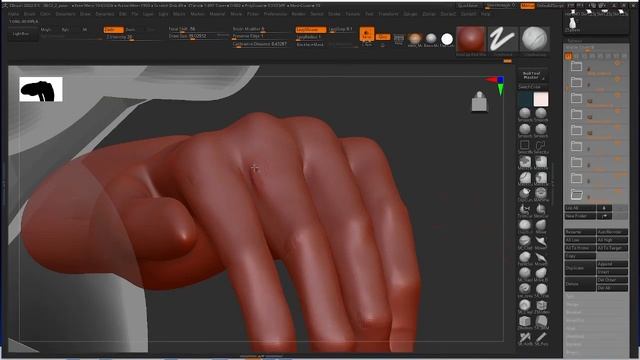Enable Zsub sculpt mode
Screen dimensions: 640x360
point(130,30)
